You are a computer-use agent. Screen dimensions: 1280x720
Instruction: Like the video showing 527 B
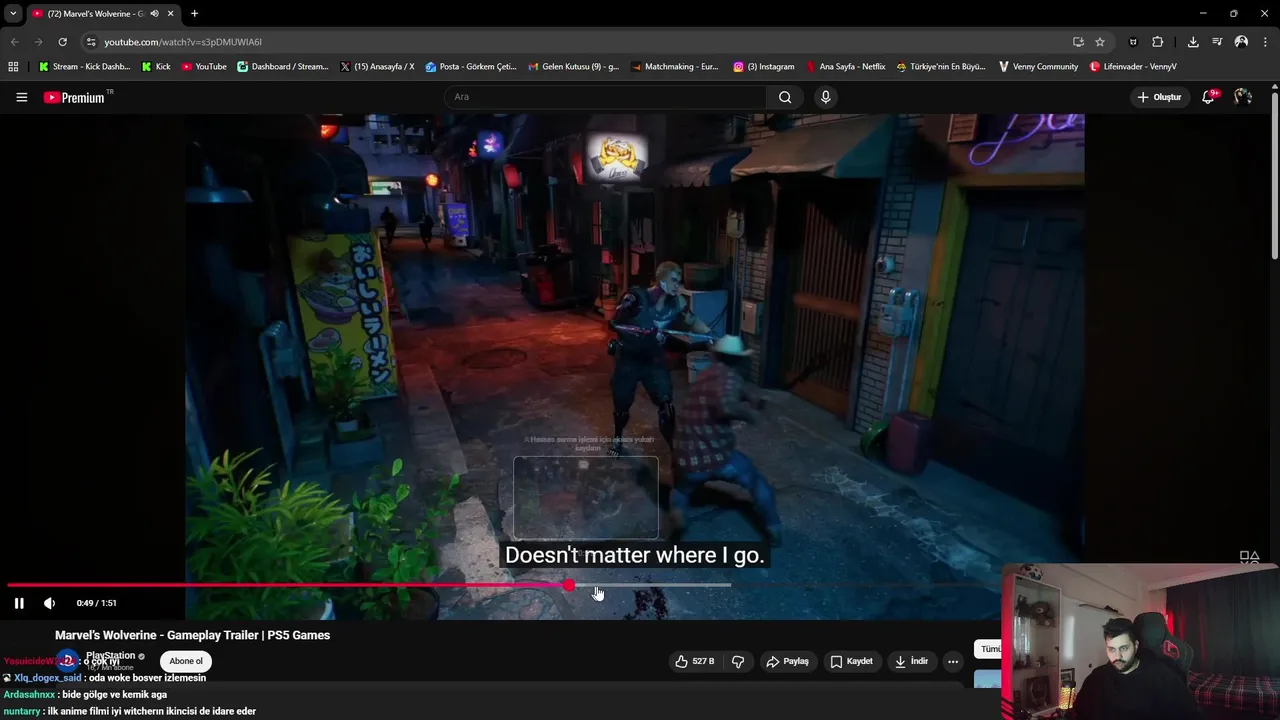tap(696, 661)
